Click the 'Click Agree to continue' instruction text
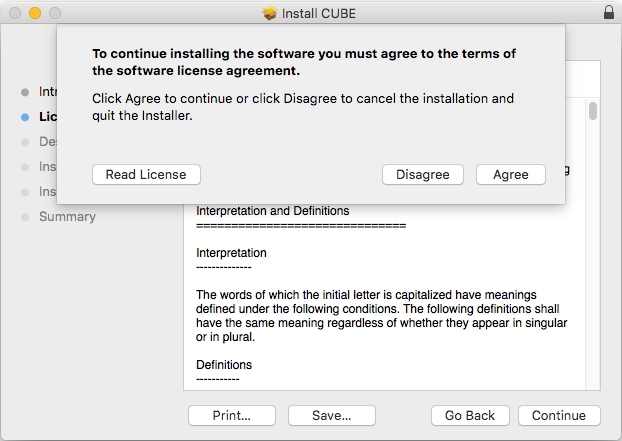This screenshot has height=441, width=622. pyautogui.click(x=303, y=107)
